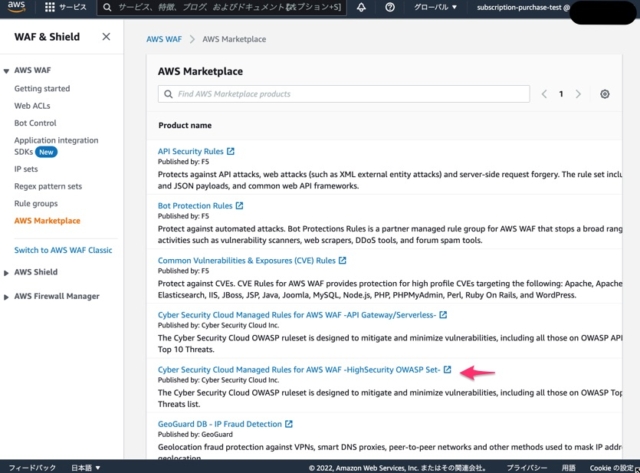This screenshot has width=640, height=473.
Task: Open Rule groups in the sidebar
Action: [x=36, y=203]
